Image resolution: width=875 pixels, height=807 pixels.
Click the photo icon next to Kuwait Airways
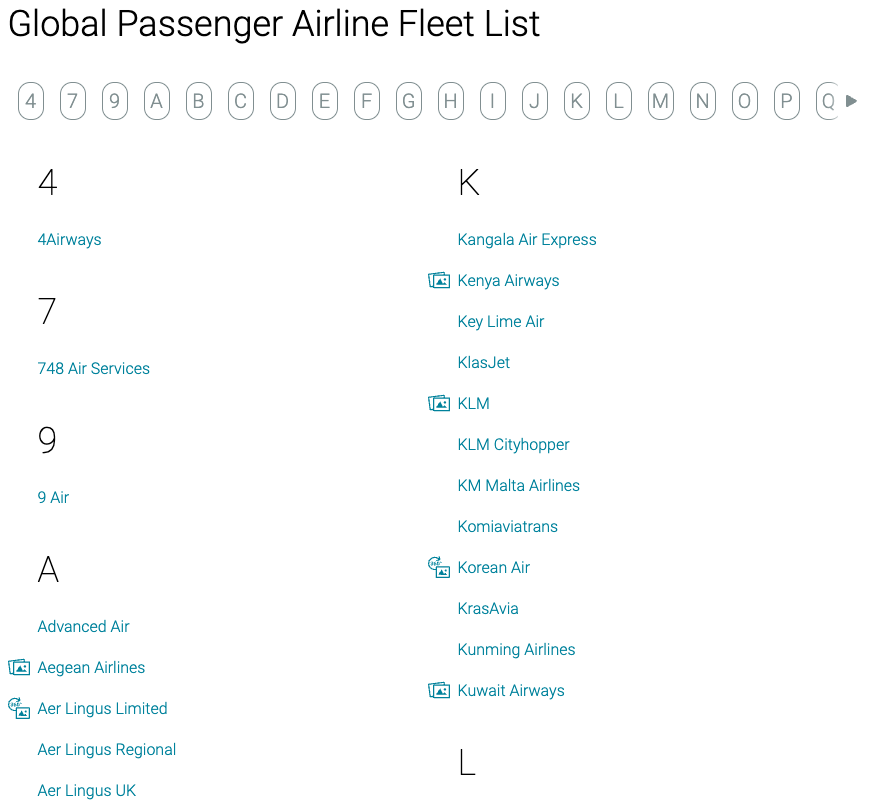pyautogui.click(x=439, y=691)
